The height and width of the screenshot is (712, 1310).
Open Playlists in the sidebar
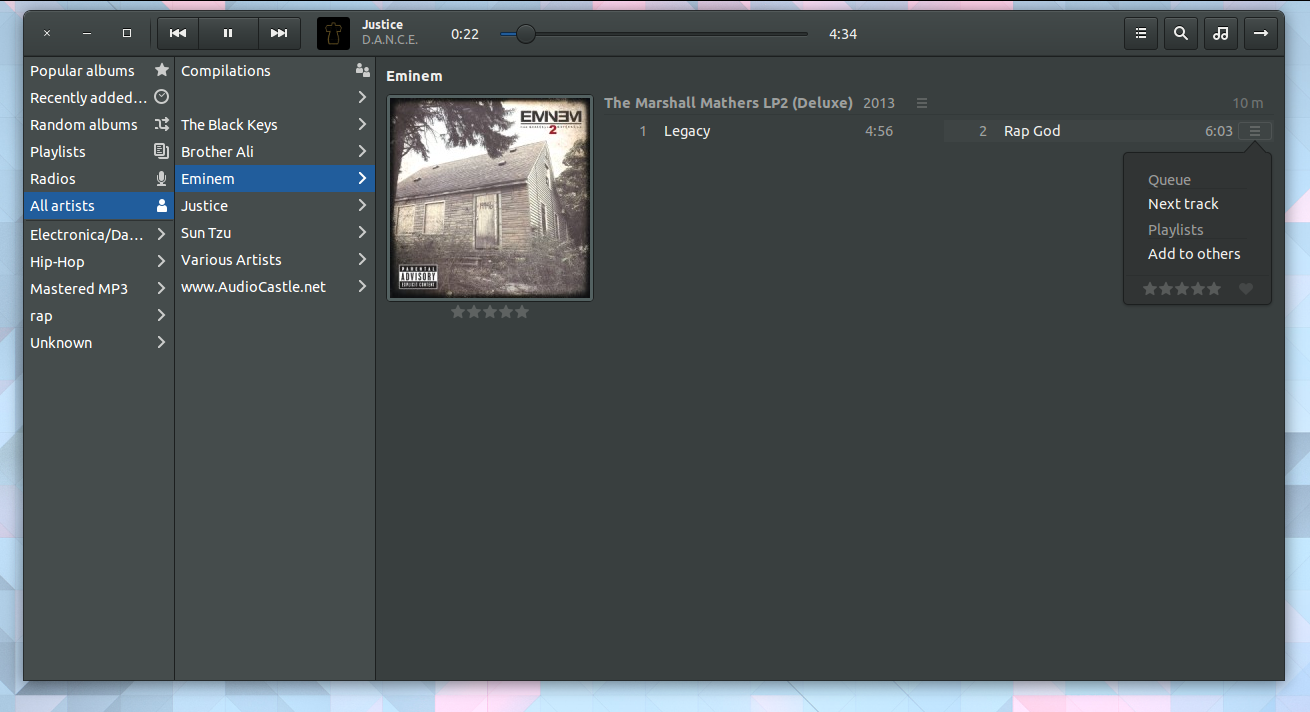(x=99, y=152)
